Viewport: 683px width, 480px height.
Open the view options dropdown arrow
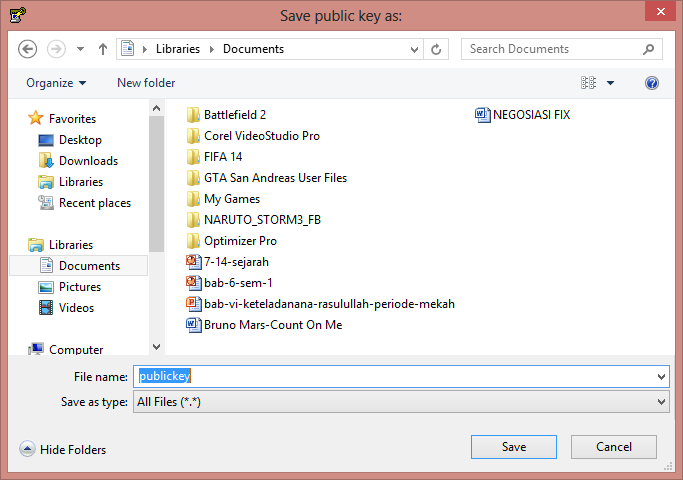[x=611, y=83]
